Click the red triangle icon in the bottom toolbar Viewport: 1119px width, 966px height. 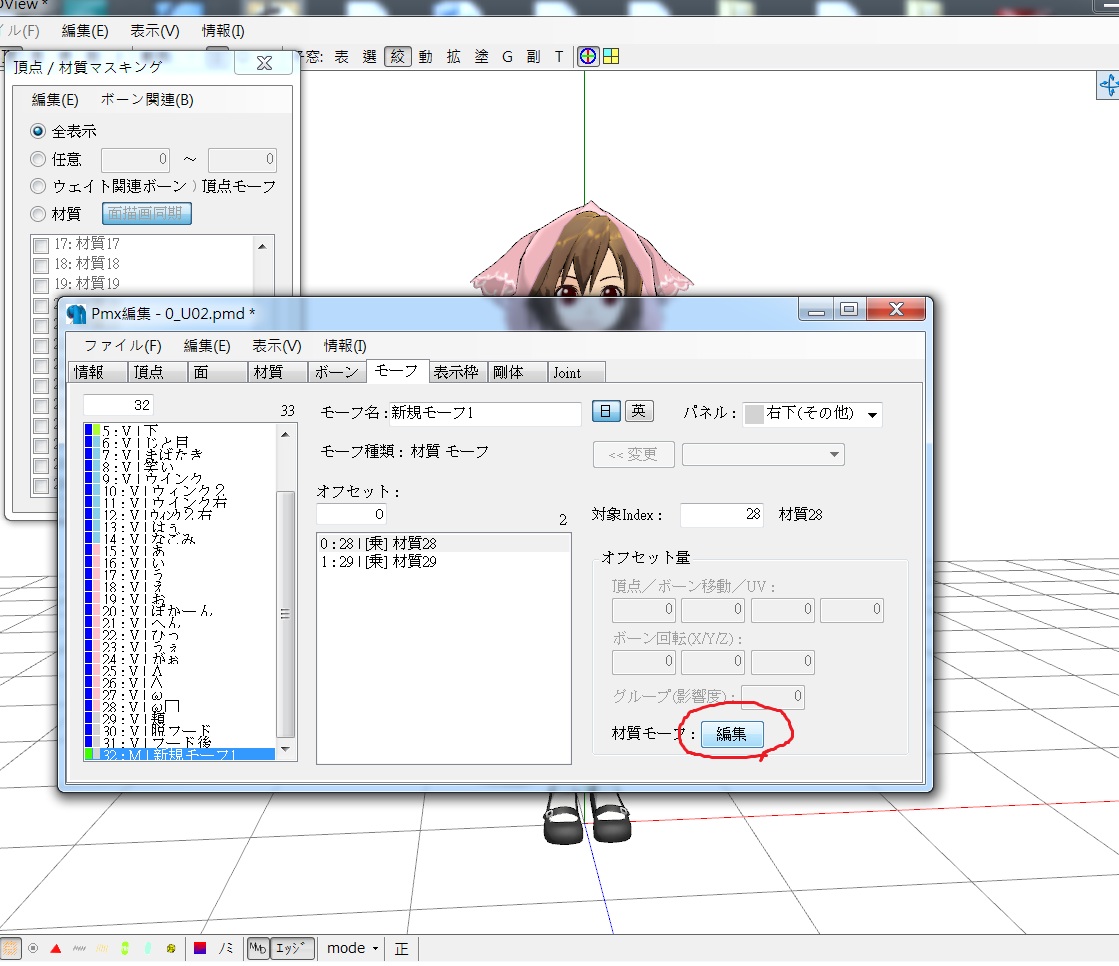coord(56,948)
